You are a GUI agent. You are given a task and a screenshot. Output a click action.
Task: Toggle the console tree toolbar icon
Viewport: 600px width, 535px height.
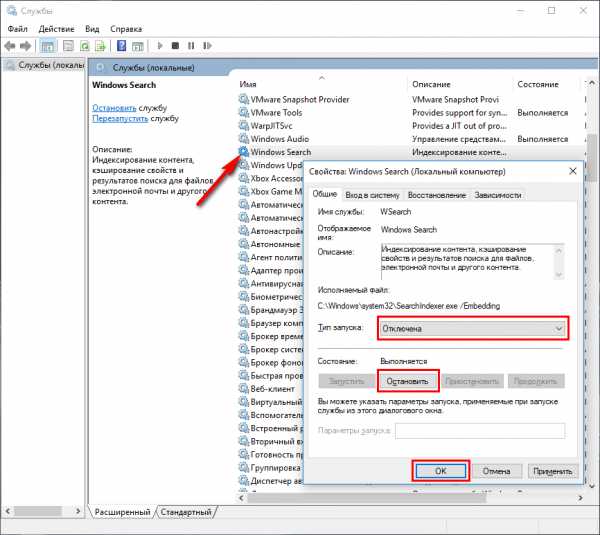(47, 46)
